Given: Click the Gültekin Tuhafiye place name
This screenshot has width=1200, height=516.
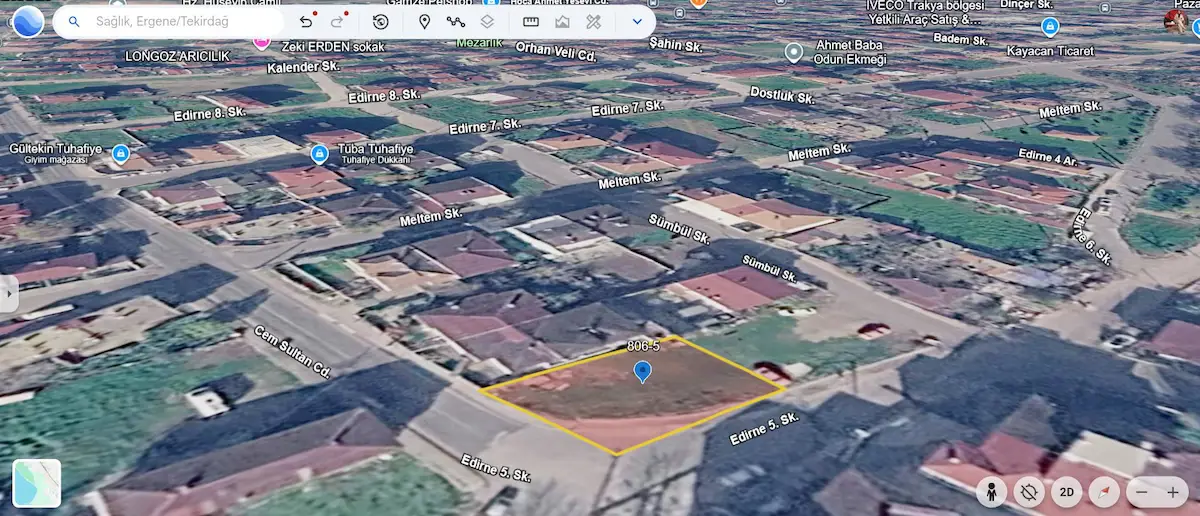Looking at the screenshot, I should tap(55, 147).
